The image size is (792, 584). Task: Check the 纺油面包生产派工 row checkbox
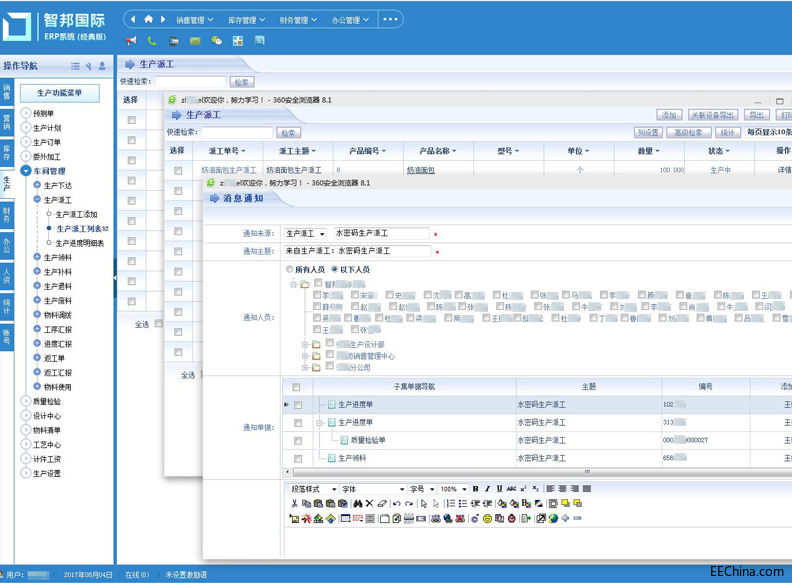(x=178, y=171)
